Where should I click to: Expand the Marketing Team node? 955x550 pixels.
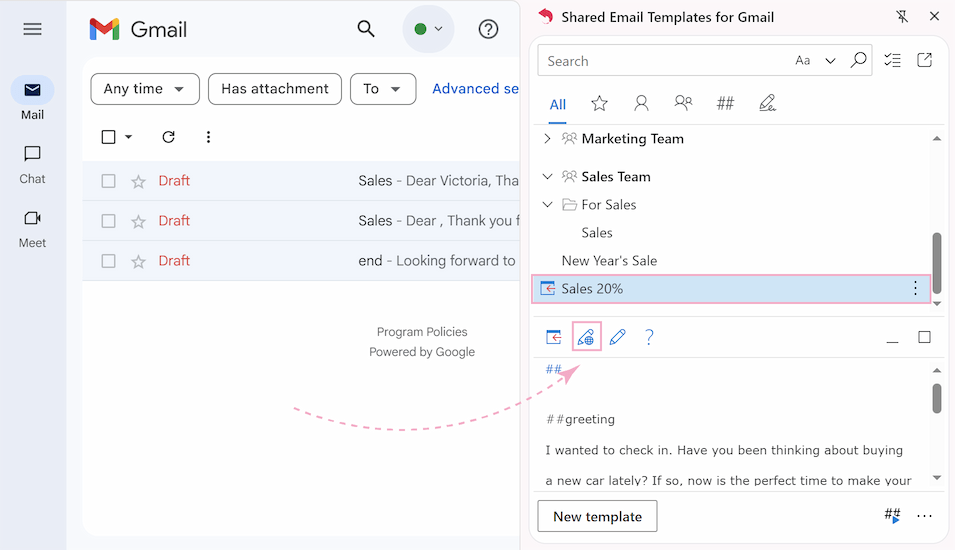pyautogui.click(x=547, y=139)
